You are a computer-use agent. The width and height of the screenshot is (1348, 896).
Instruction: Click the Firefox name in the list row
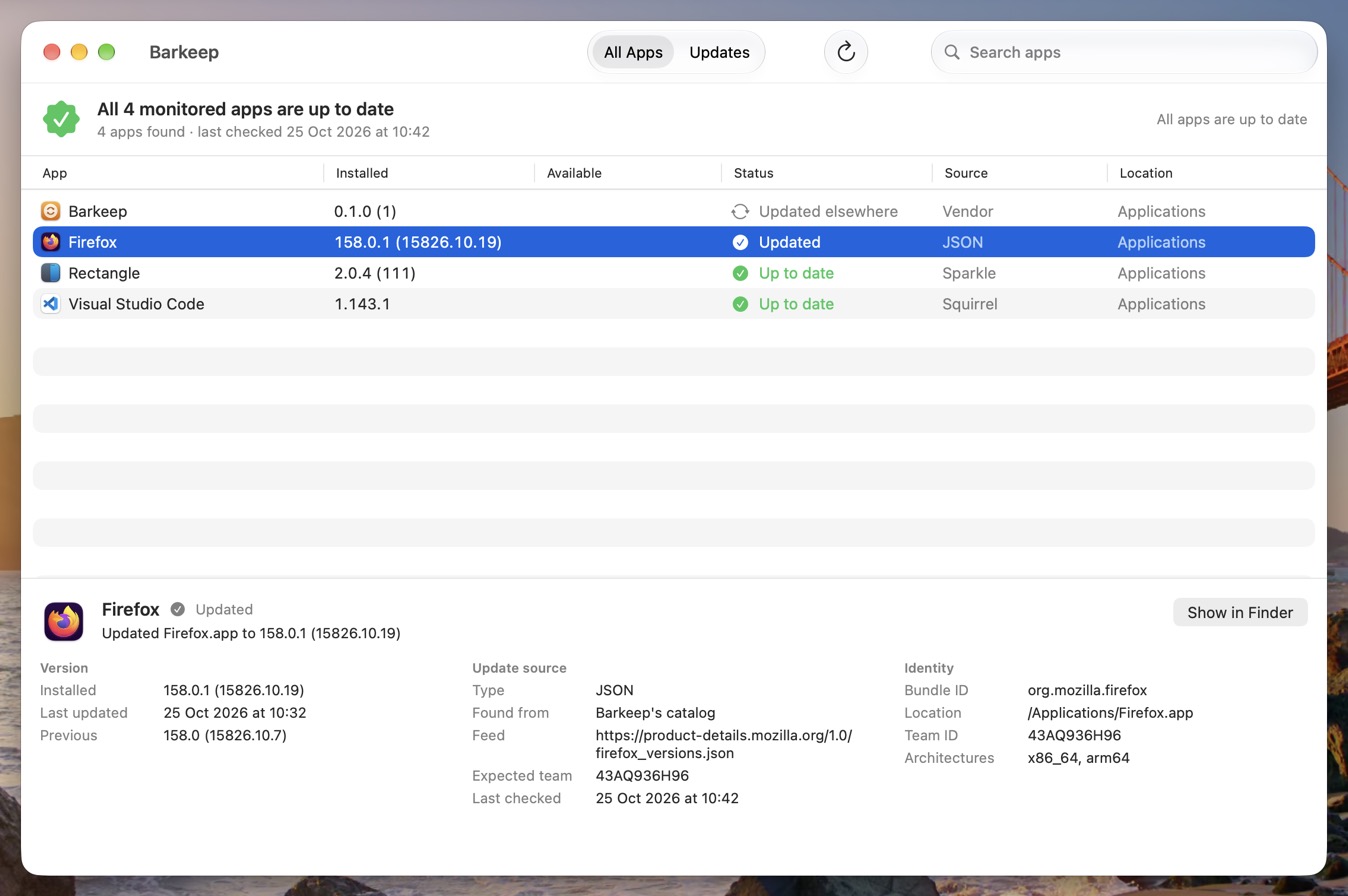pos(93,242)
